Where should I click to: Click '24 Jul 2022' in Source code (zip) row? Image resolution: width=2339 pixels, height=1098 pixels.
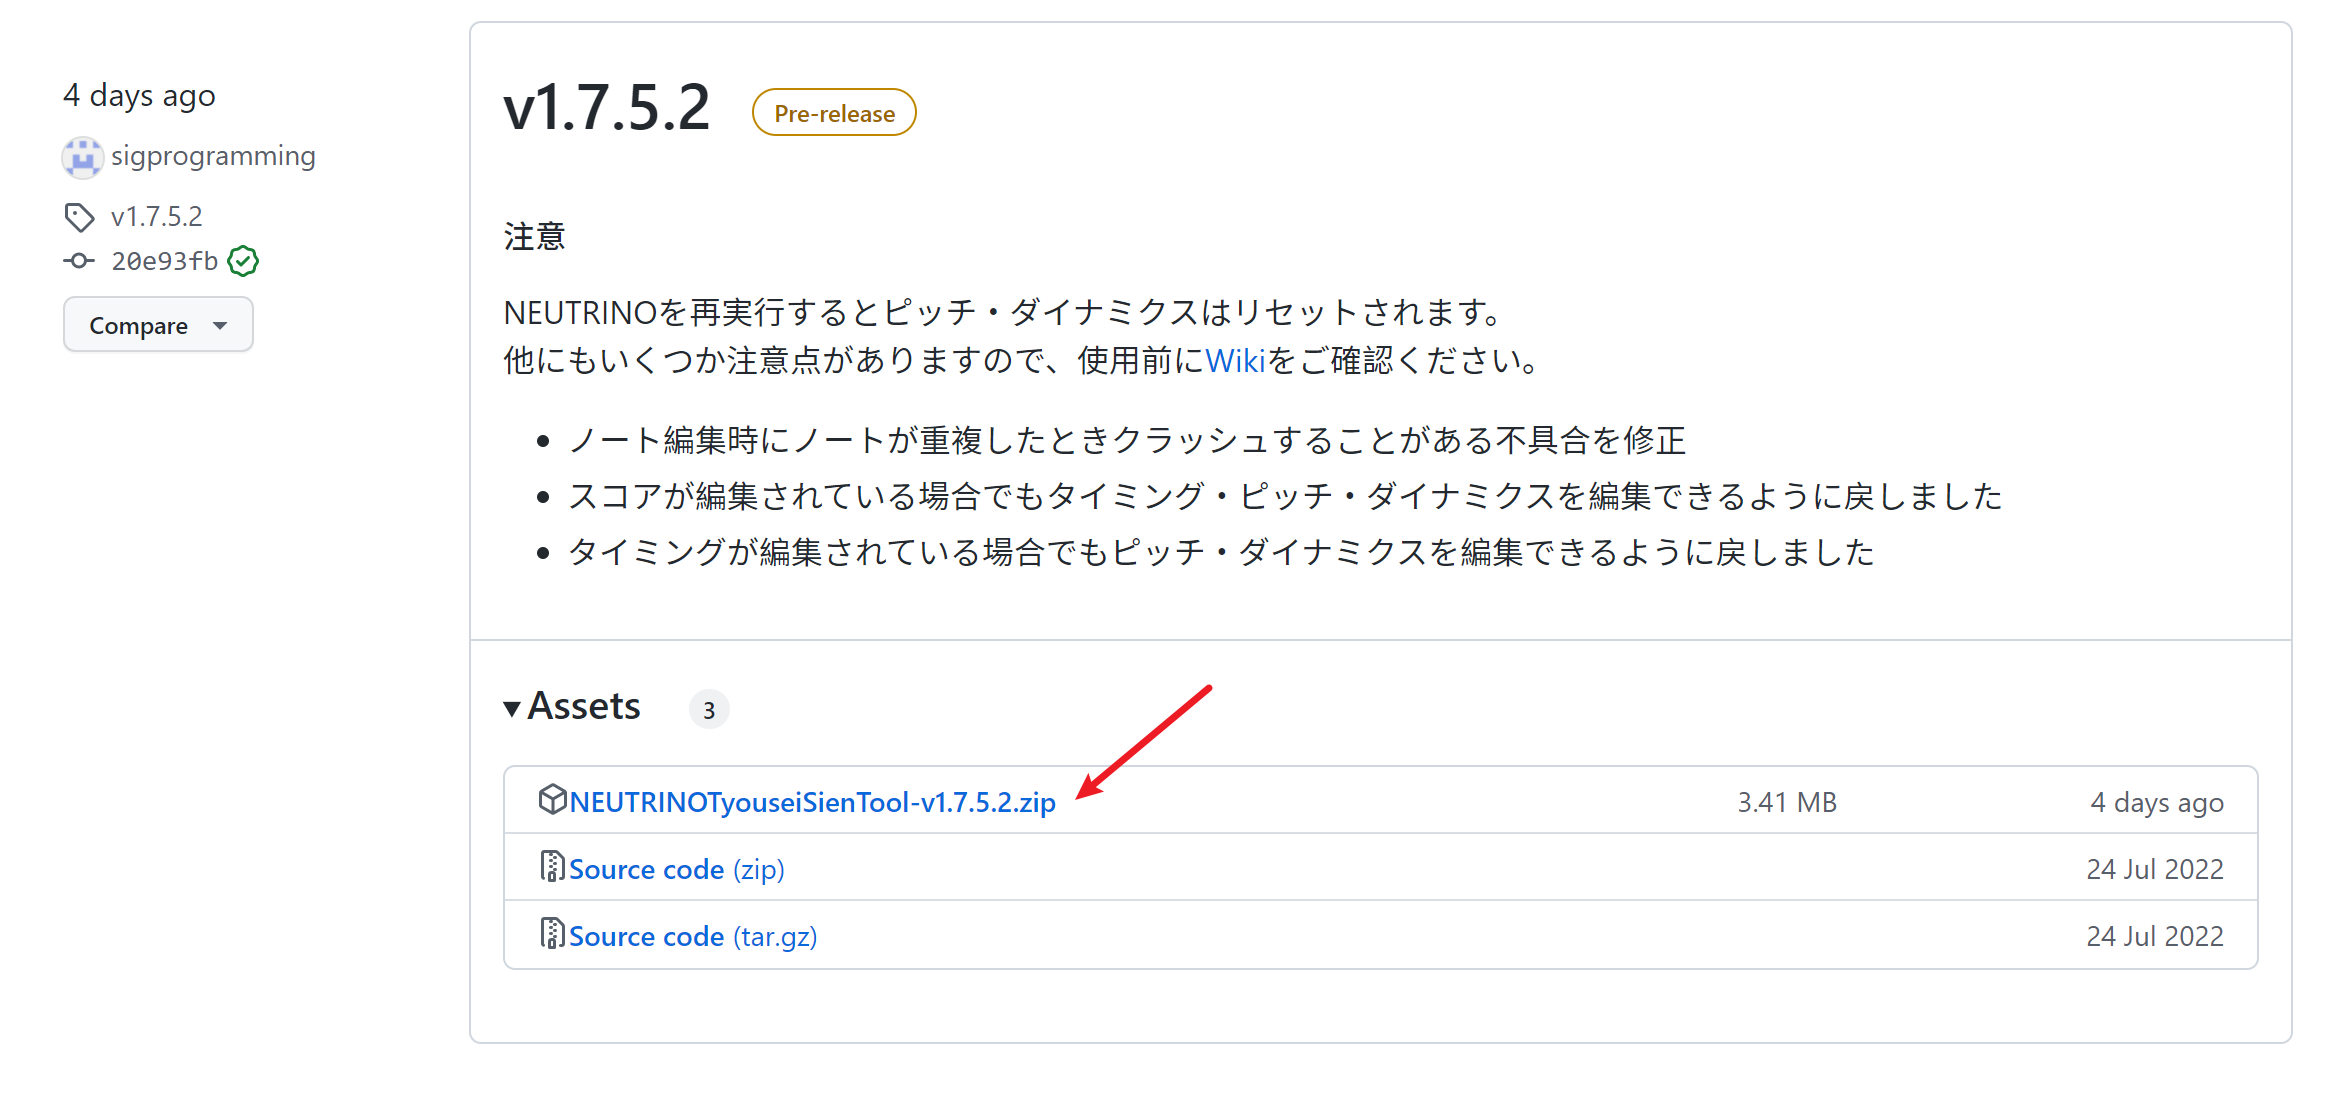coord(2155,869)
